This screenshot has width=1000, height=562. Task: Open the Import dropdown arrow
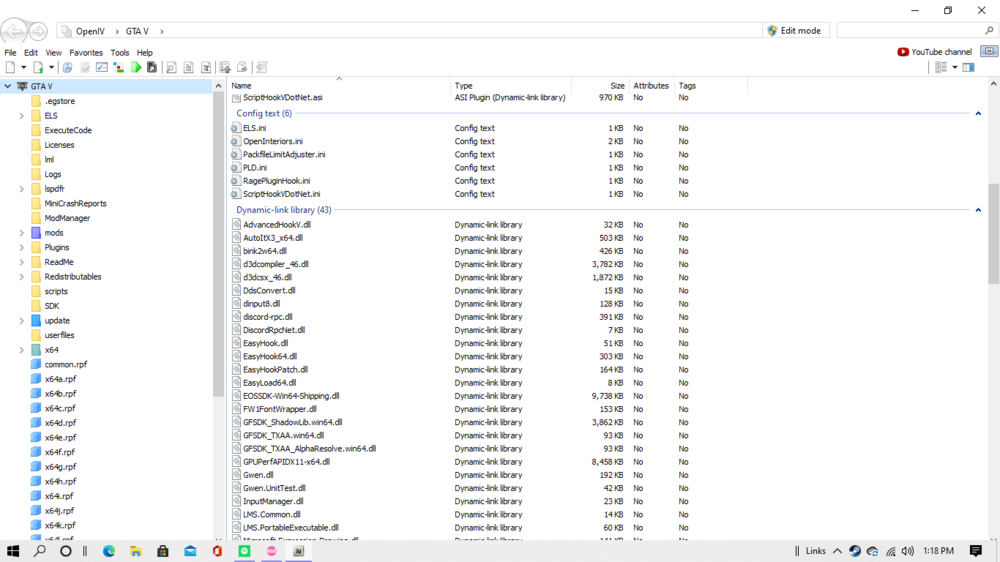(x=51, y=68)
